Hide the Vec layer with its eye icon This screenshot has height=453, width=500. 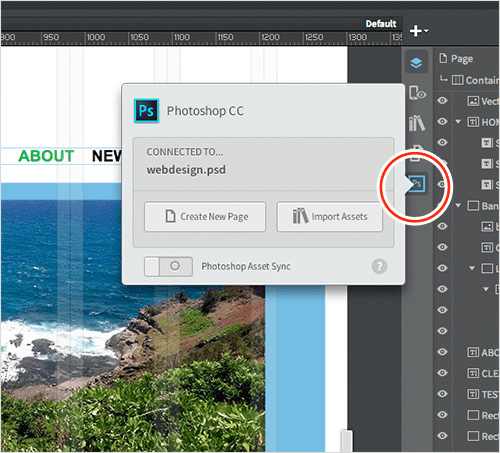pos(442,100)
